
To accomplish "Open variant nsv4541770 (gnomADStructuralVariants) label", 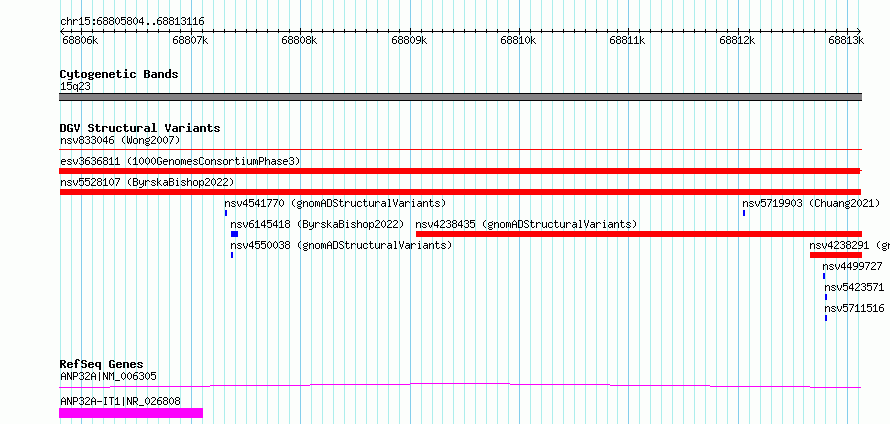I will [335, 203].
